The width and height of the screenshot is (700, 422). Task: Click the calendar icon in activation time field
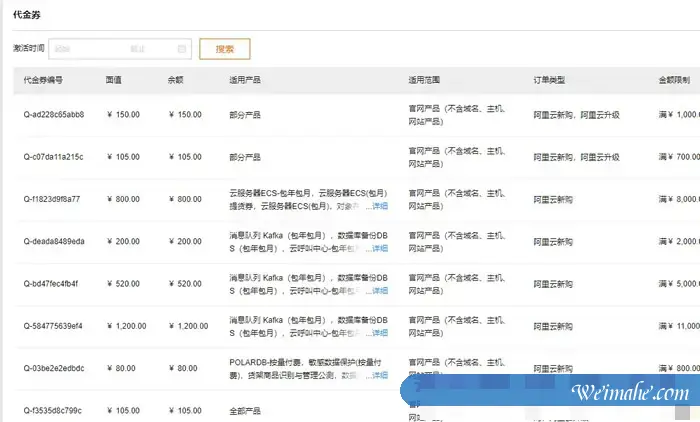pyautogui.click(x=182, y=49)
